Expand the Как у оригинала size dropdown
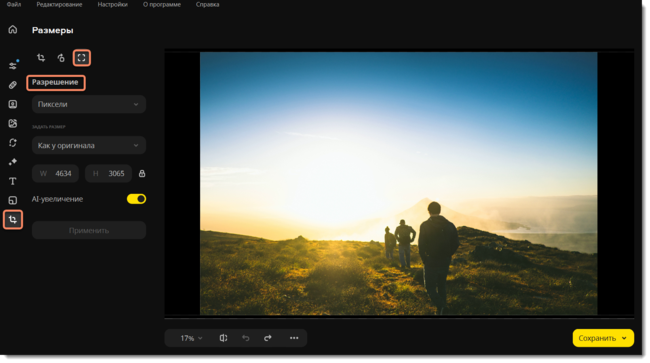This screenshot has width=650, height=363. (89, 145)
